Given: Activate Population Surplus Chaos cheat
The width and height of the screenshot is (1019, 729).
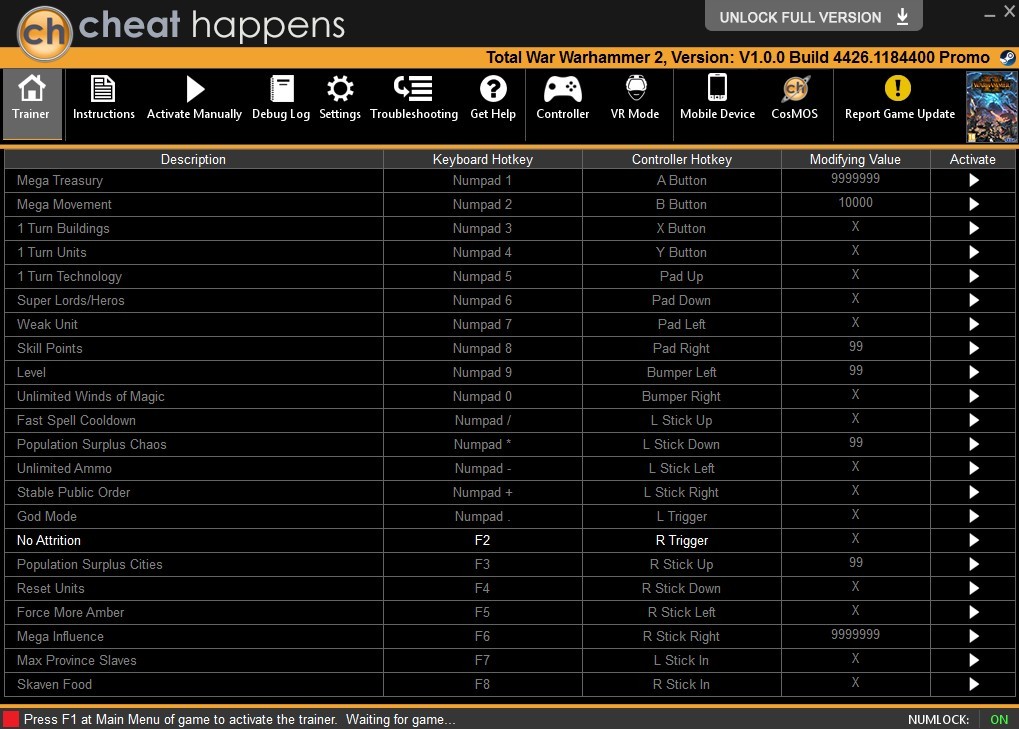Looking at the screenshot, I should click(974, 445).
